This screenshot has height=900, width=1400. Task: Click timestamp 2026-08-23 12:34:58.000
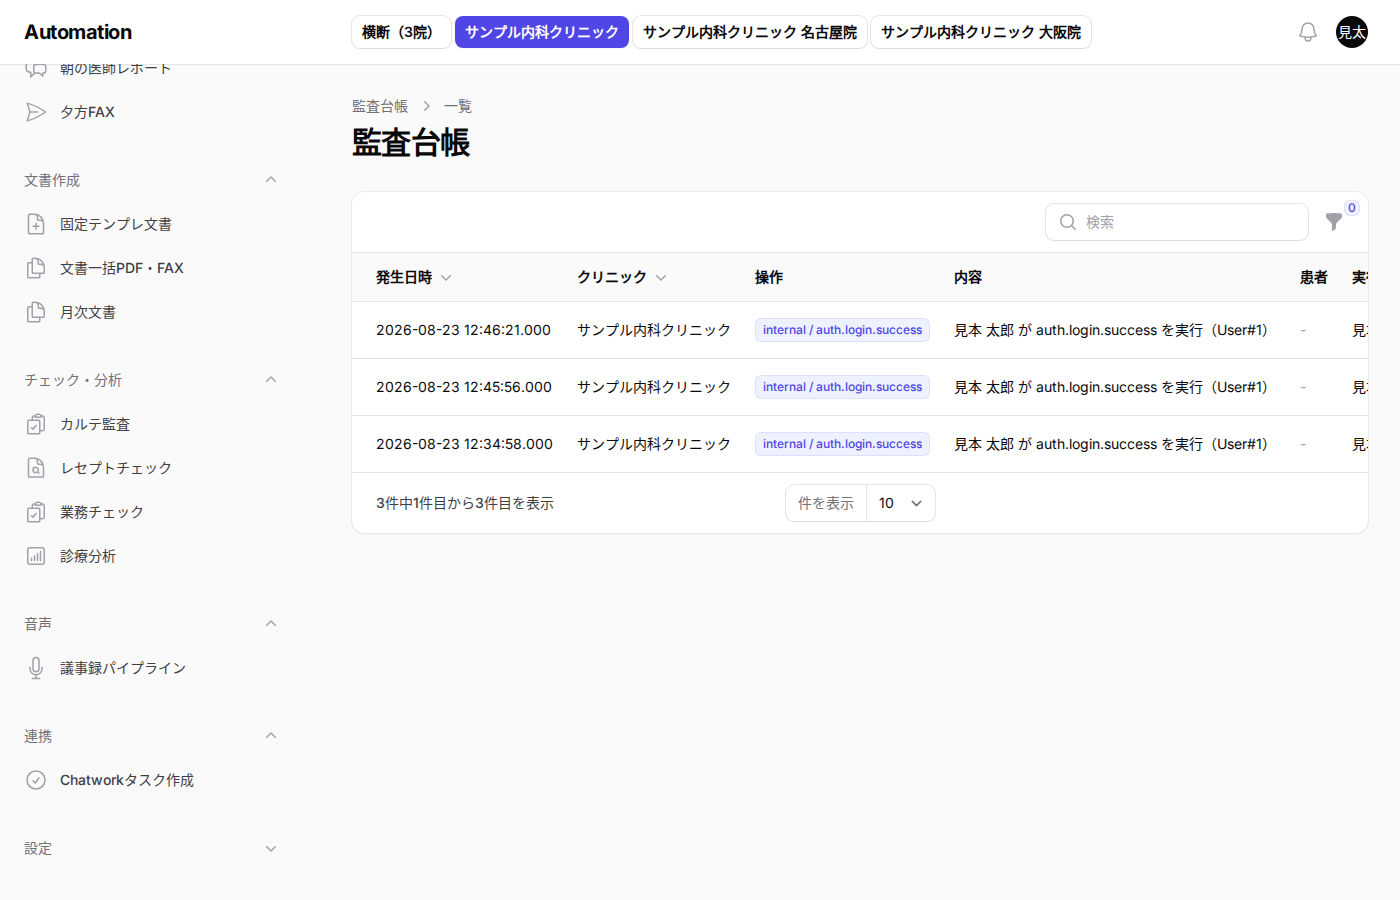(x=464, y=444)
